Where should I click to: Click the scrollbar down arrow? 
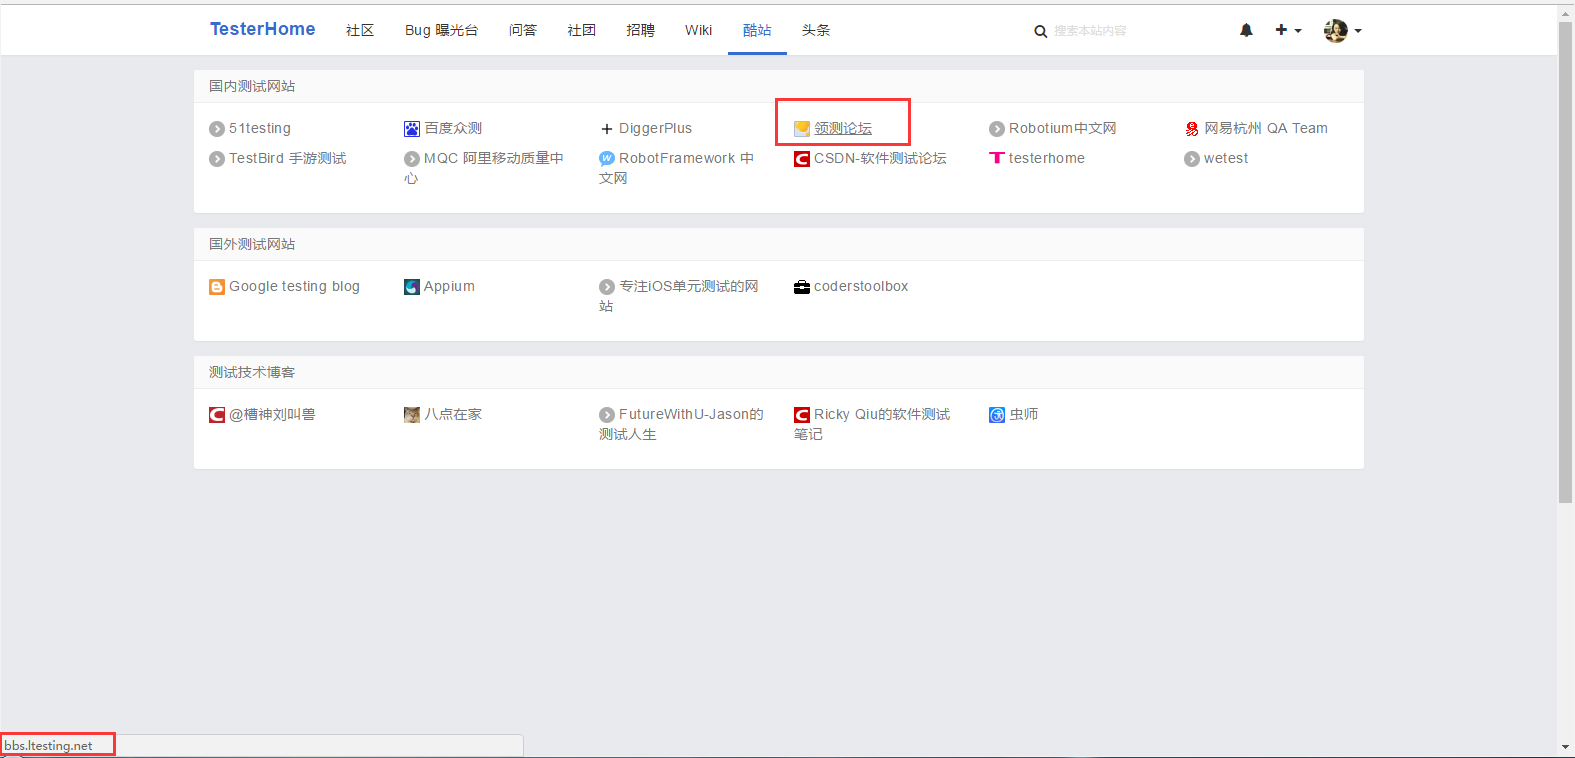click(1566, 748)
